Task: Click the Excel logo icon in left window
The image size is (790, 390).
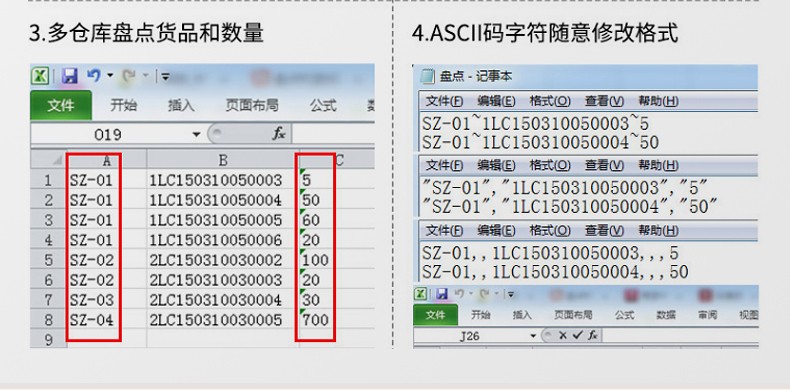Action: [40, 77]
